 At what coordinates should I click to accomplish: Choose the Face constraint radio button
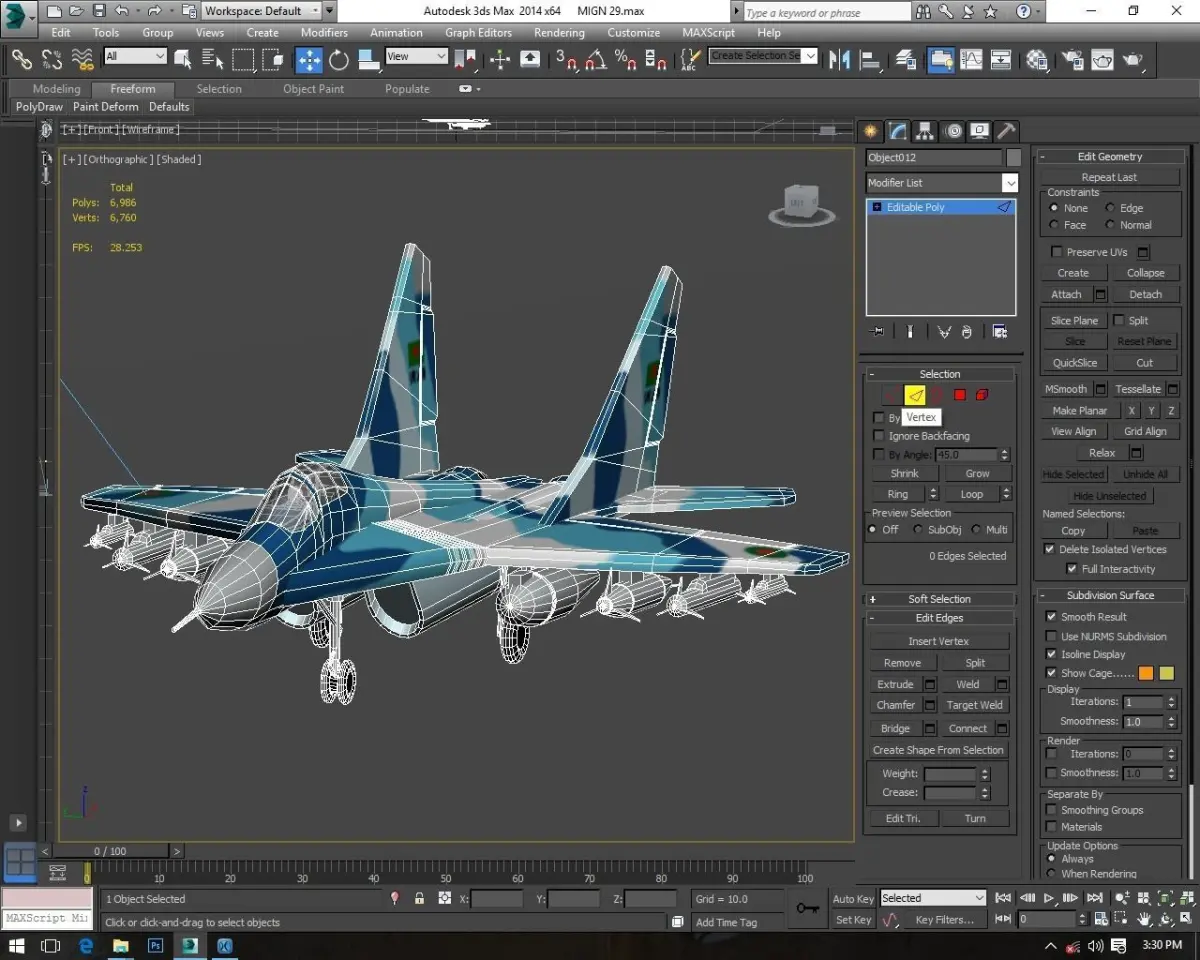(1054, 225)
